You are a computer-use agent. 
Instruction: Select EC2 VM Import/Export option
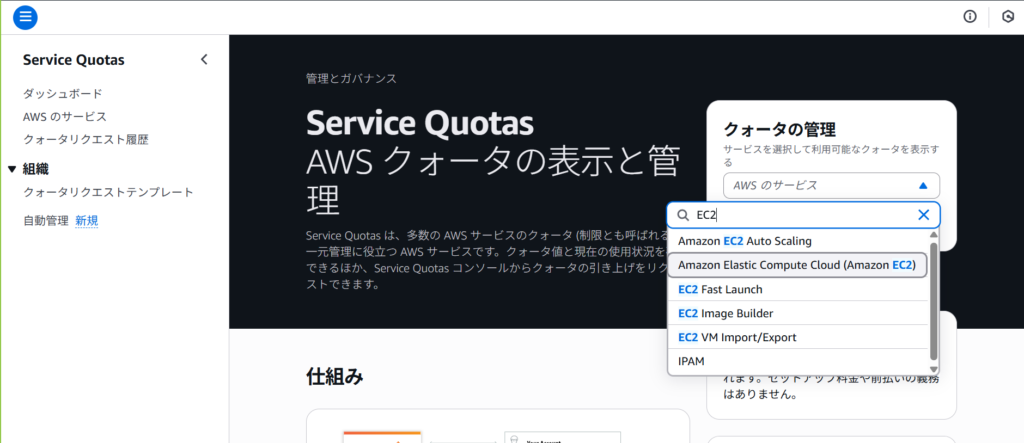(x=737, y=337)
